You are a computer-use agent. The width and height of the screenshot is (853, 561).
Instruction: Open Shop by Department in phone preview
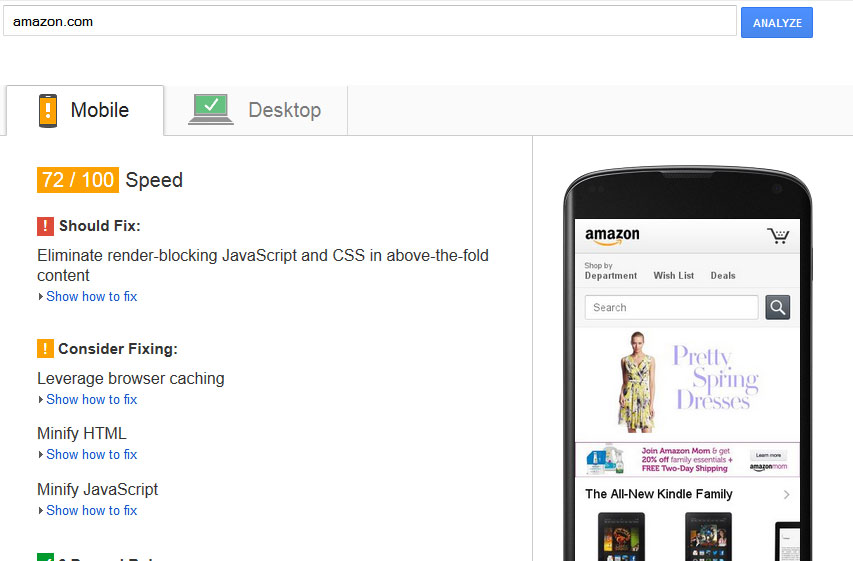click(x=610, y=270)
